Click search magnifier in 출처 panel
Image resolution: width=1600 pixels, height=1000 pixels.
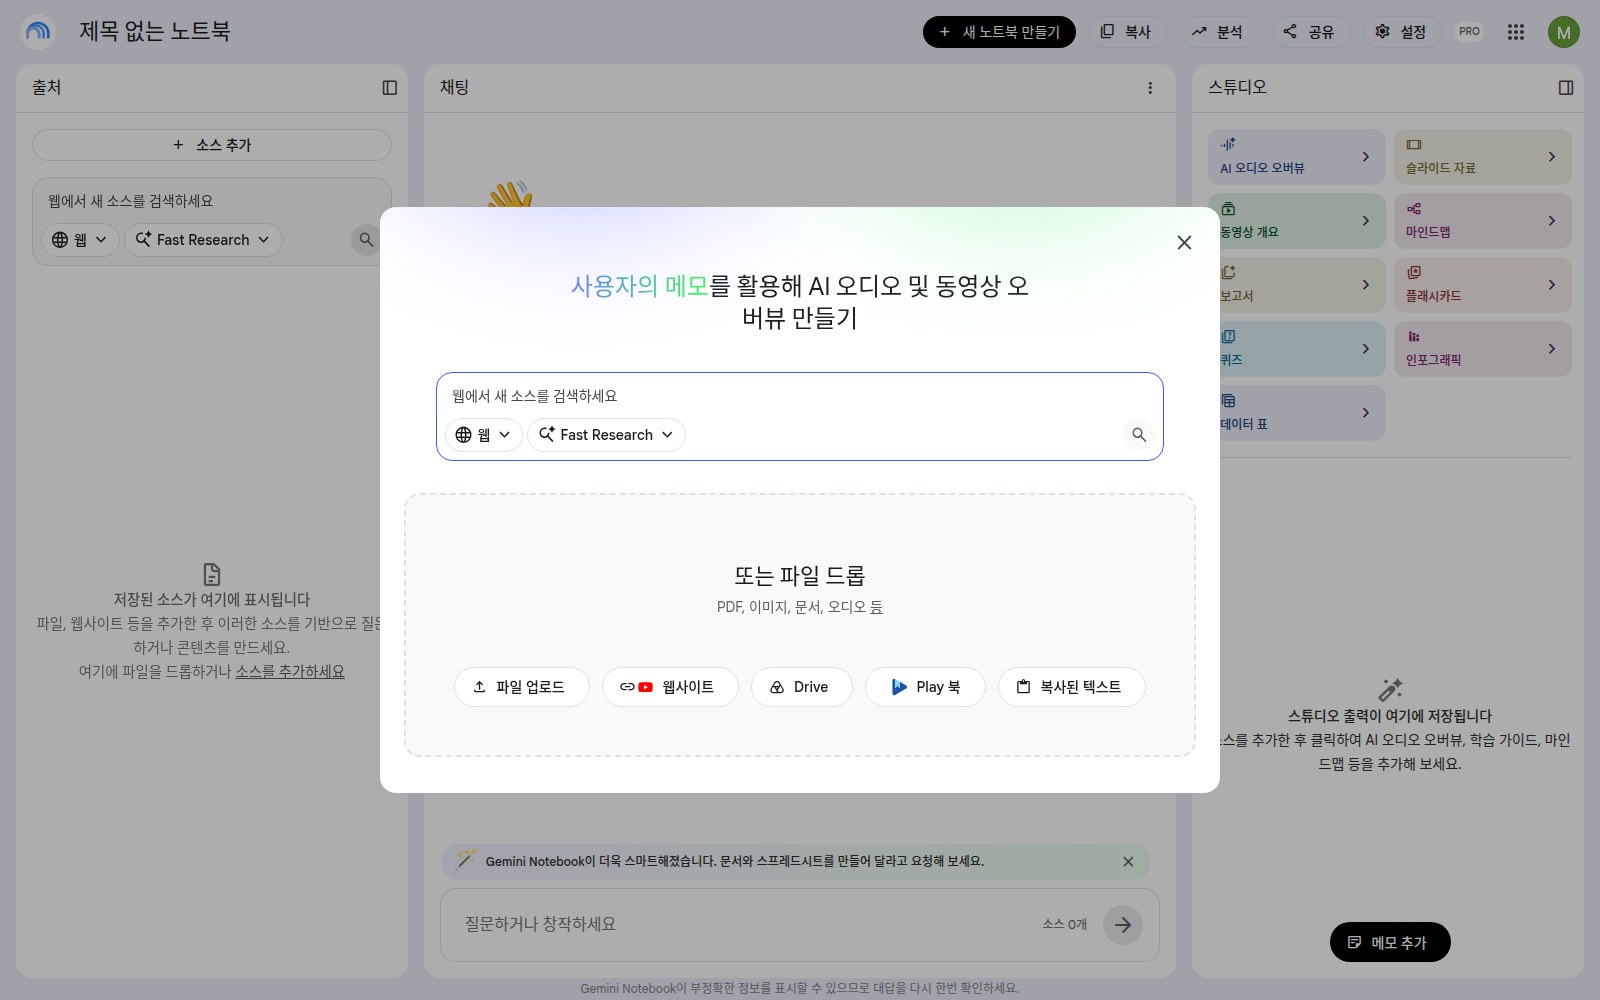[x=366, y=240]
